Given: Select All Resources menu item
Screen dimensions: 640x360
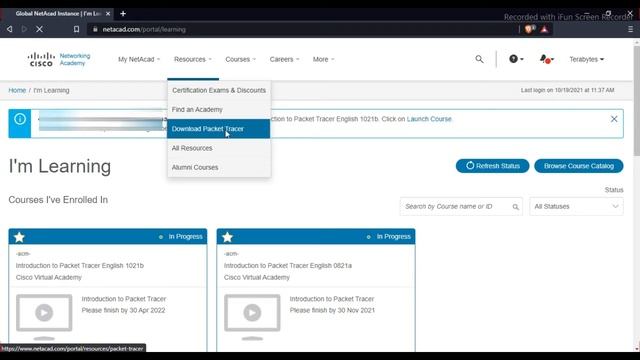Looking at the screenshot, I should click(x=219, y=148).
